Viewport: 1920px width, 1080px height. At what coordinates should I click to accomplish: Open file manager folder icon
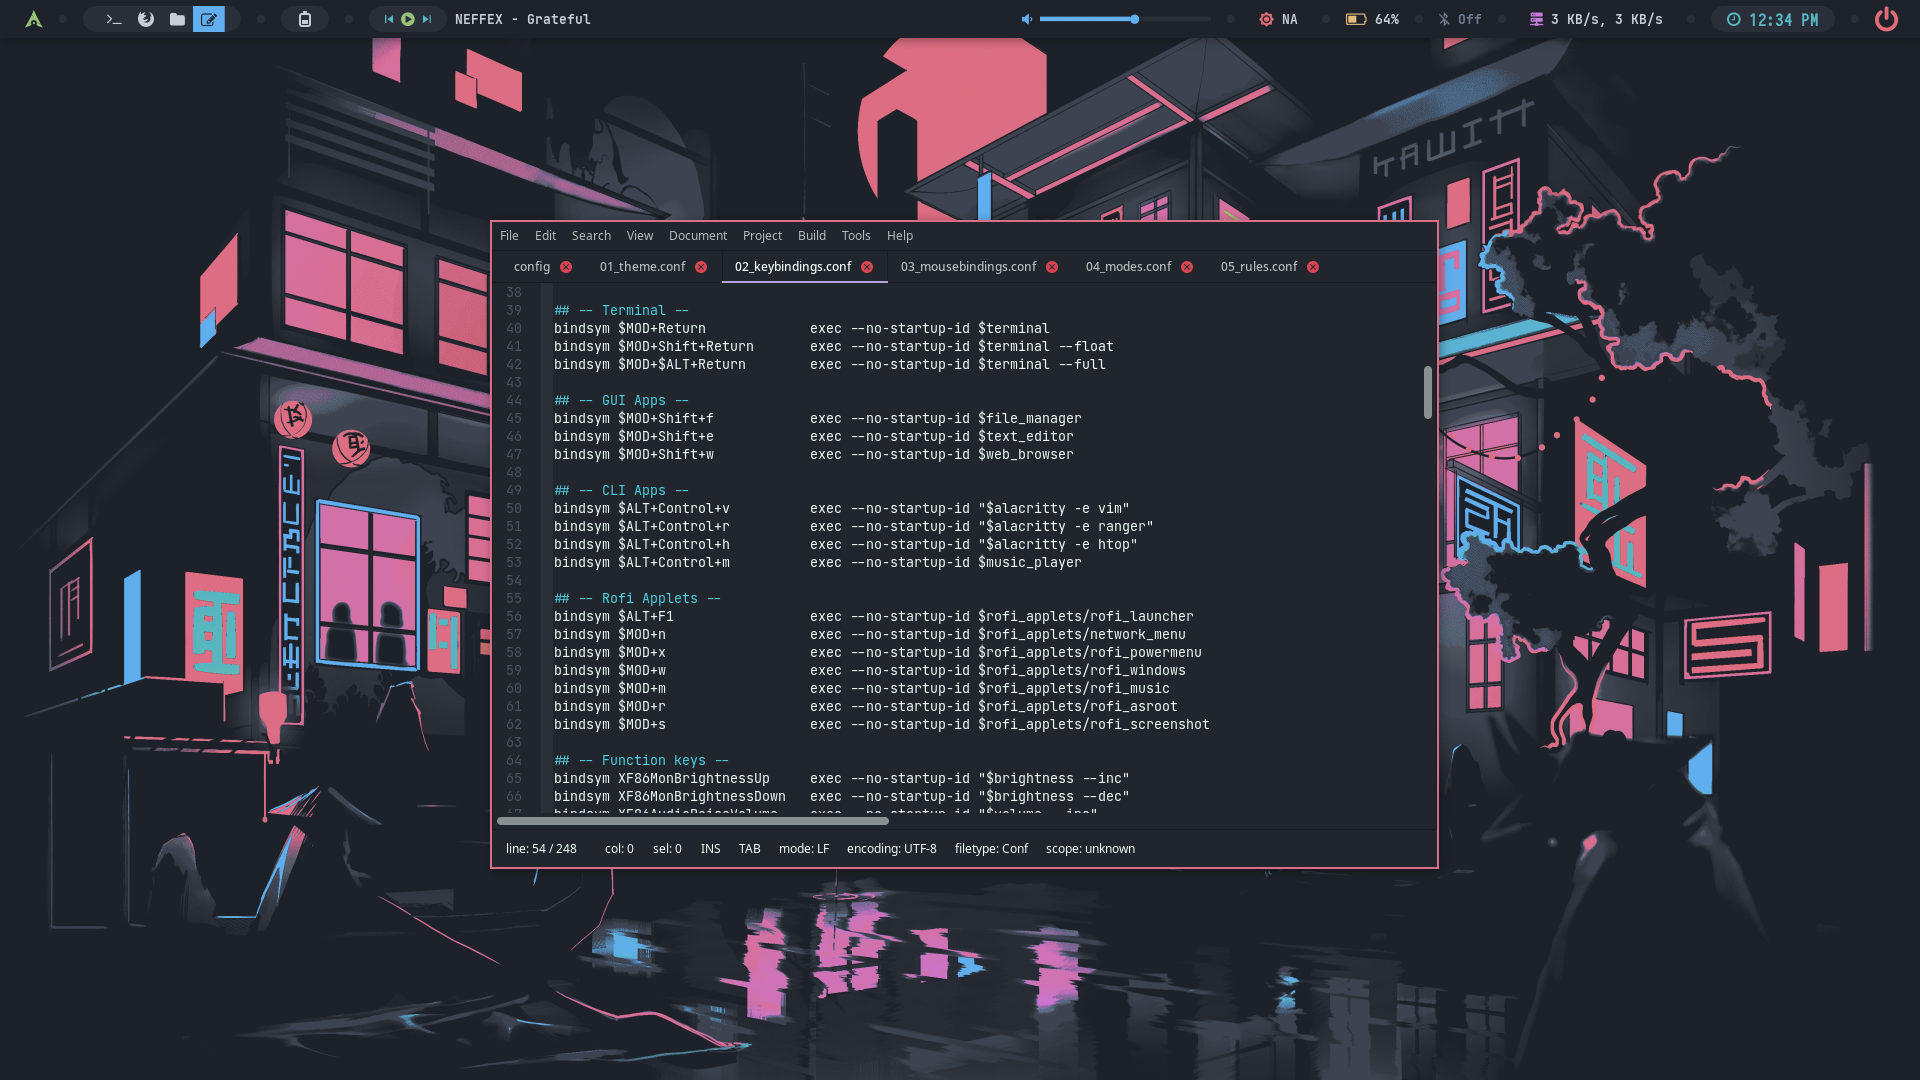pos(177,19)
